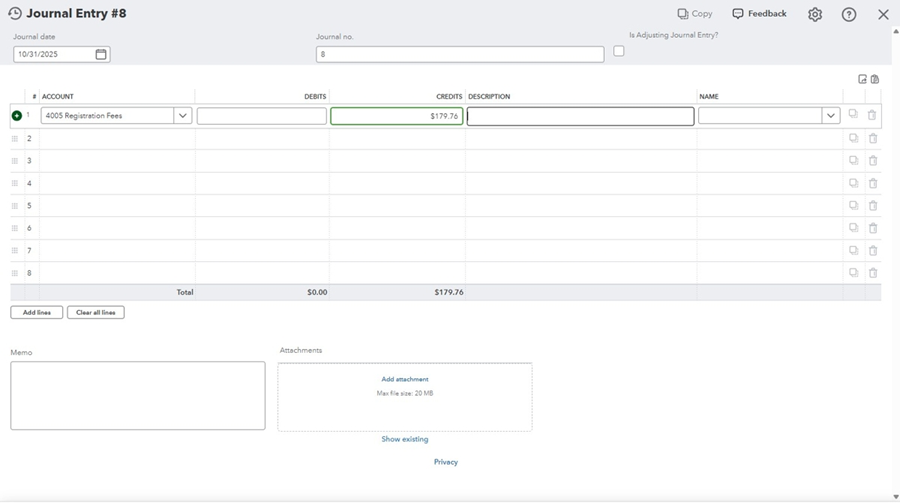Viewport: 900px width, 503px height.
Task: Click the Add lines button
Action: (x=37, y=313)
